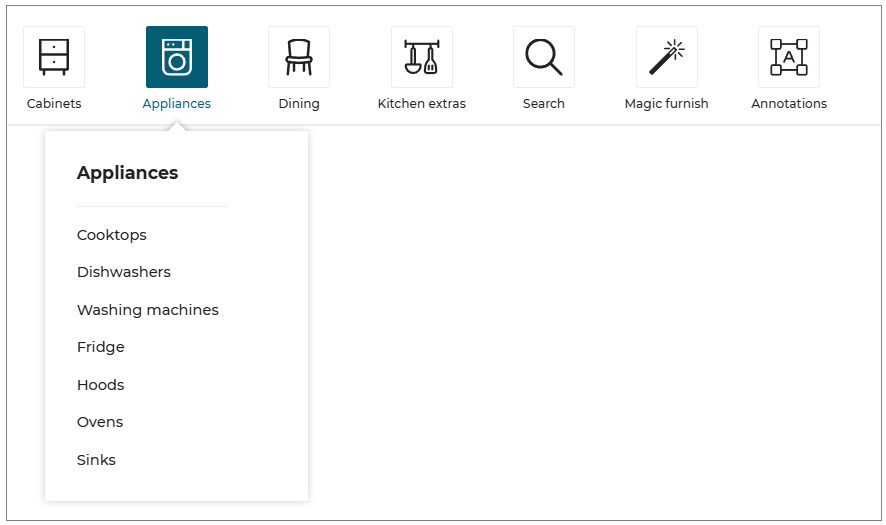Click the Kitchen extras text label

(421, 104)
